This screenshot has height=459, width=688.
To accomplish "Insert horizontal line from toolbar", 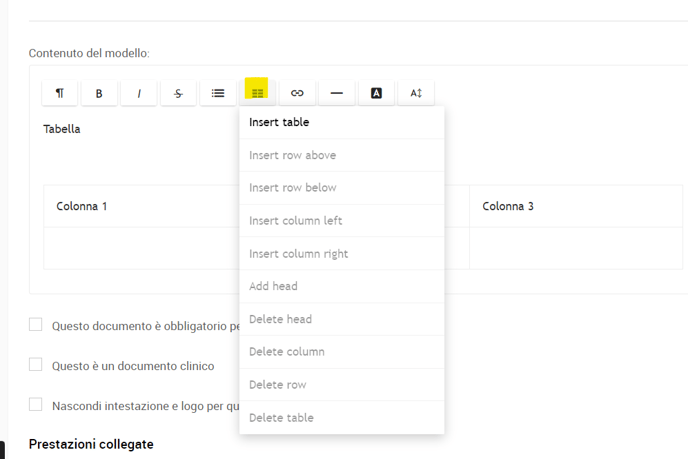I will [337, 93].
